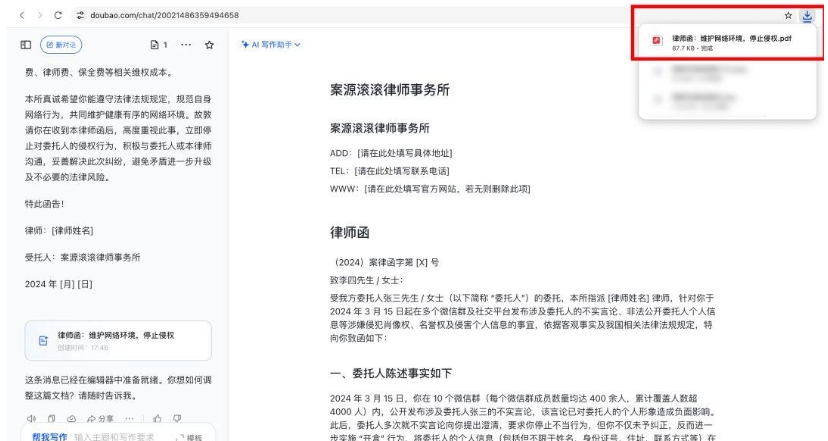828x441 pixels.
Task: Click 特此函告！ in the chat message
Action: point(44,204)
